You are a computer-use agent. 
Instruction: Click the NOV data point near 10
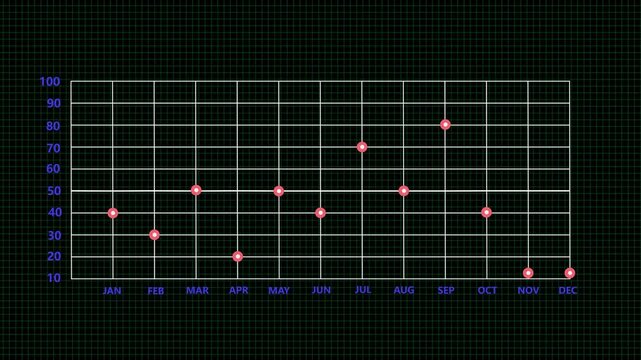(528, 273)
